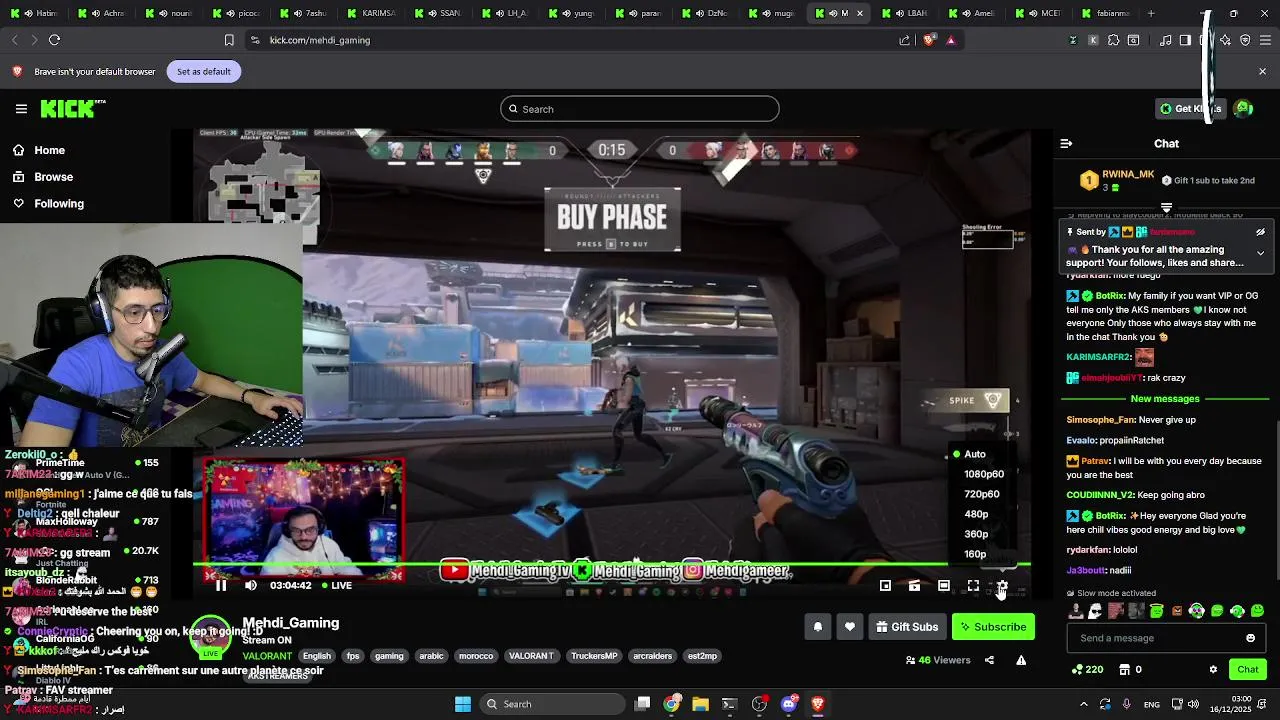
Task: Open the user profile avatar menu
Action: coord(1243,109)
